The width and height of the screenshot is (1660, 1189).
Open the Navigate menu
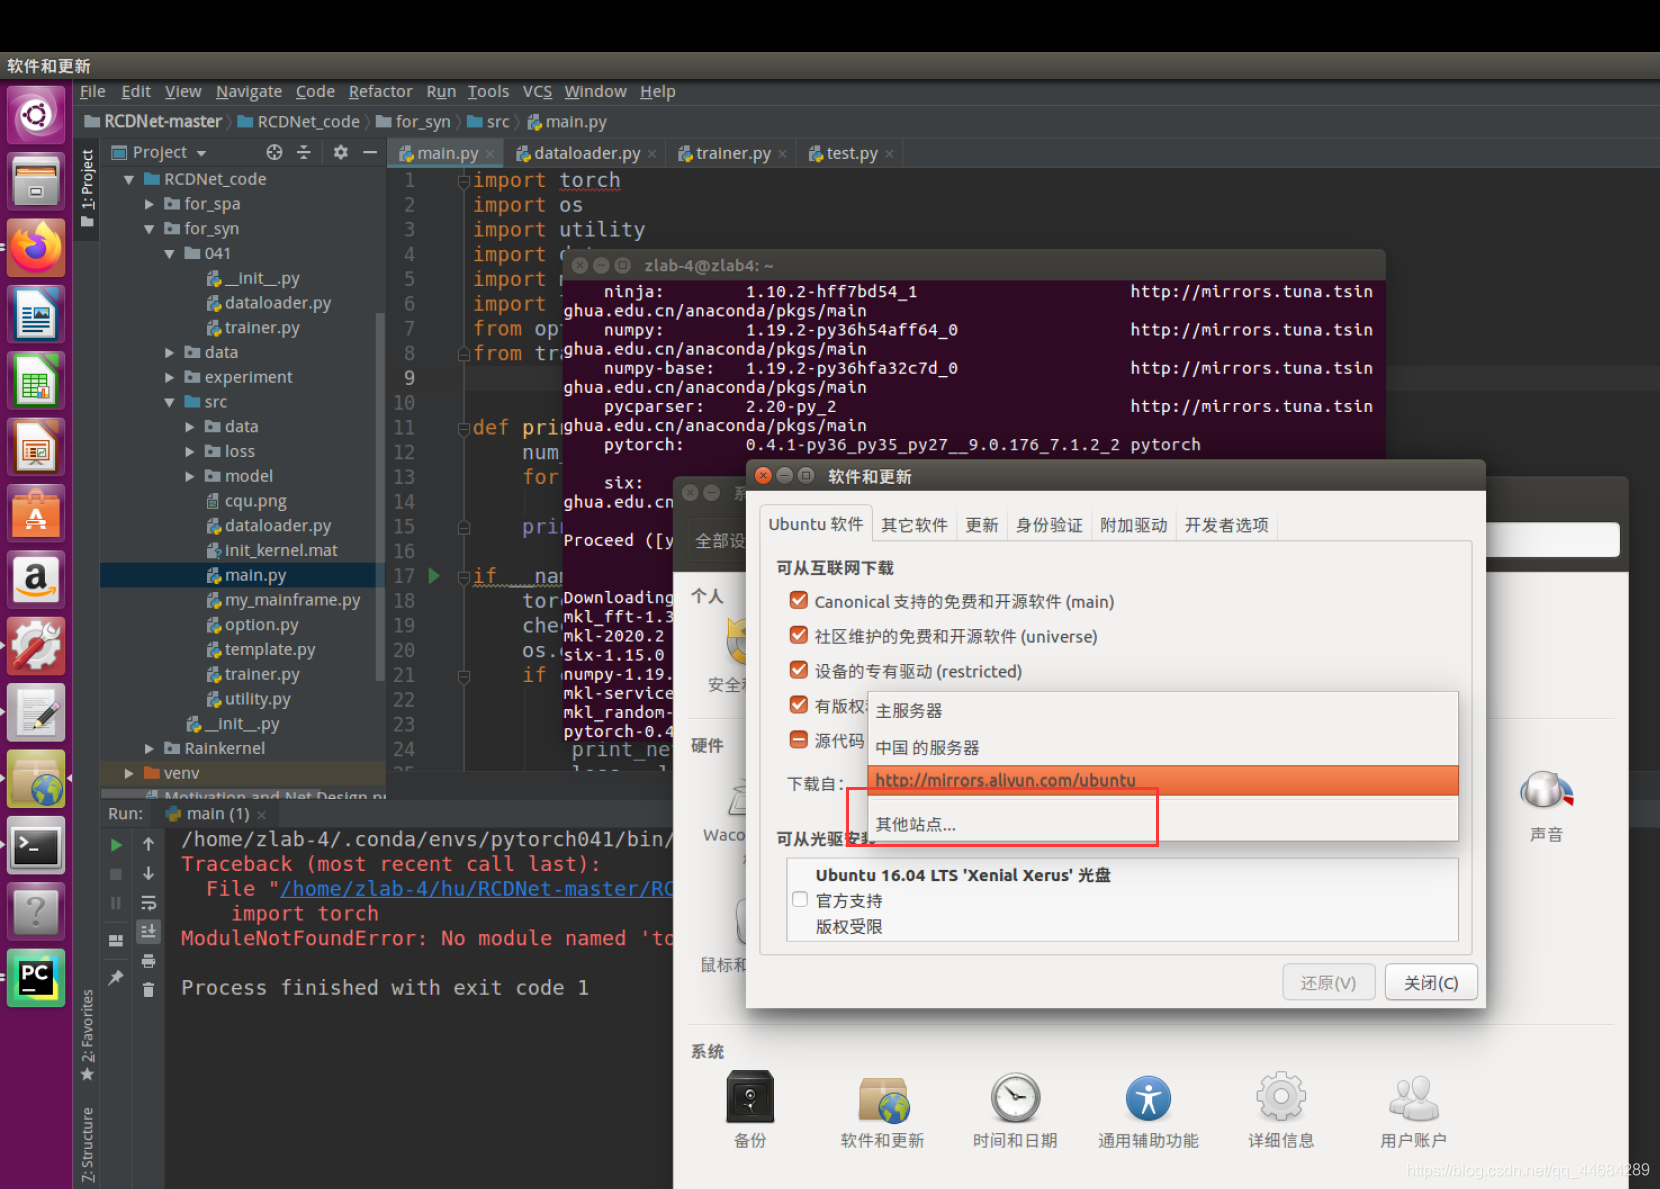coord(249,91)
